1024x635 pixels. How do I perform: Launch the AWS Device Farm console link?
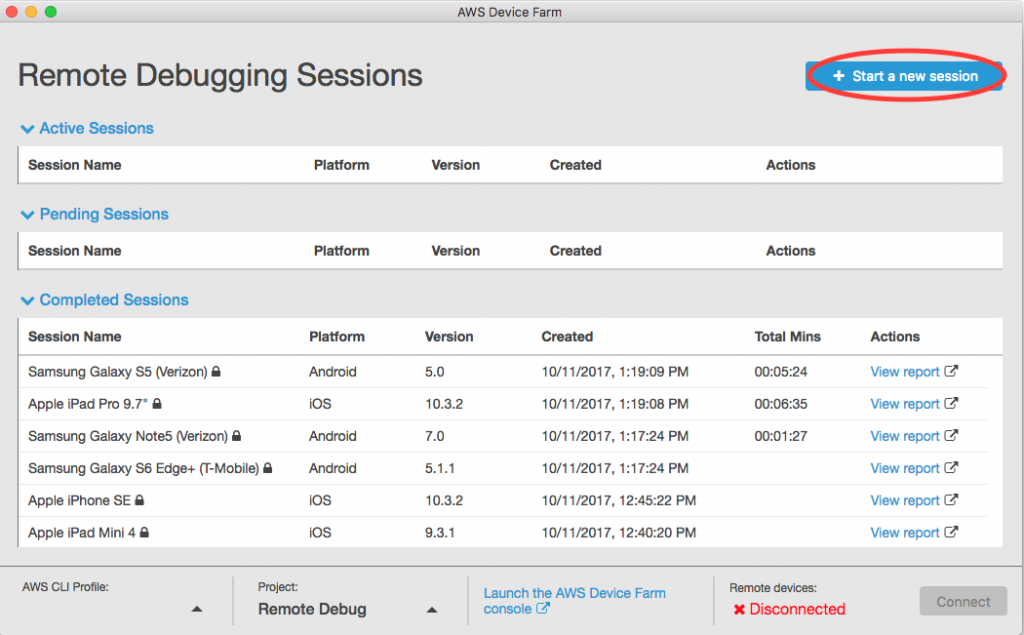pos(574,600)
